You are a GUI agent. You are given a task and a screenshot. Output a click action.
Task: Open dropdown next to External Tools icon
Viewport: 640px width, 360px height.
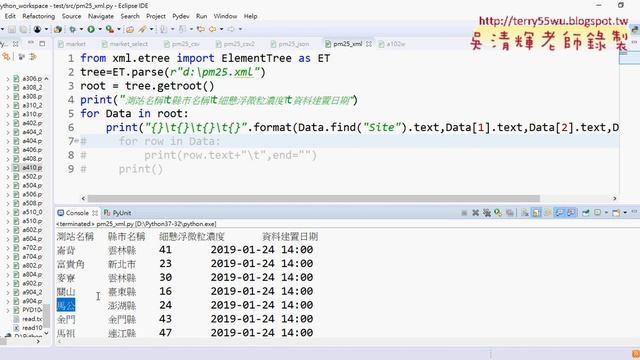pos(119,29)
